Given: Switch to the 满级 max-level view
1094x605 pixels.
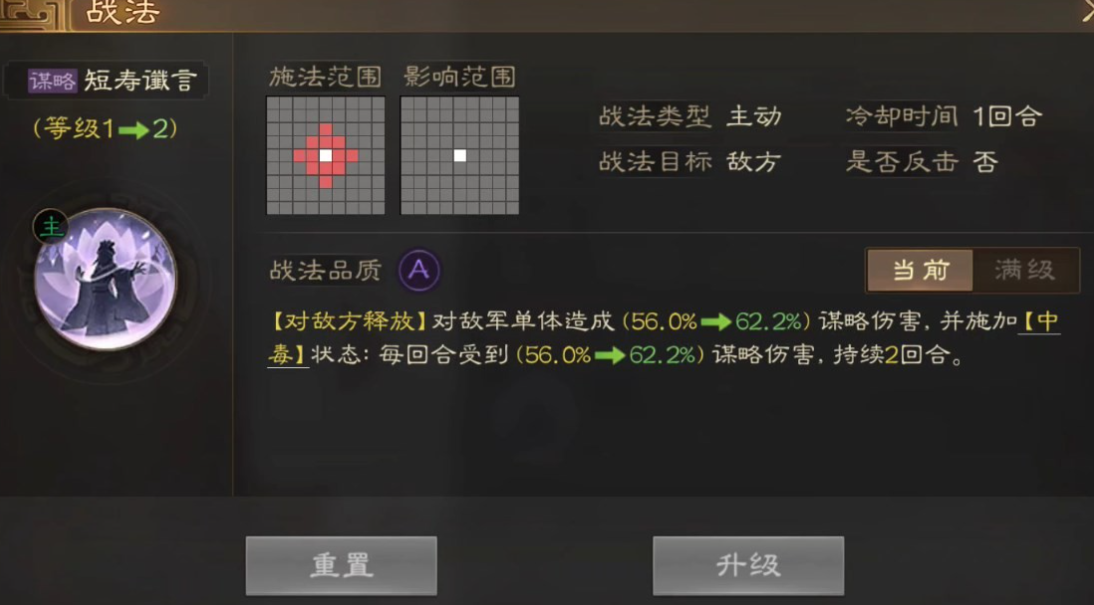Looking at the screenshot, I should click(x=1025, y=270).
